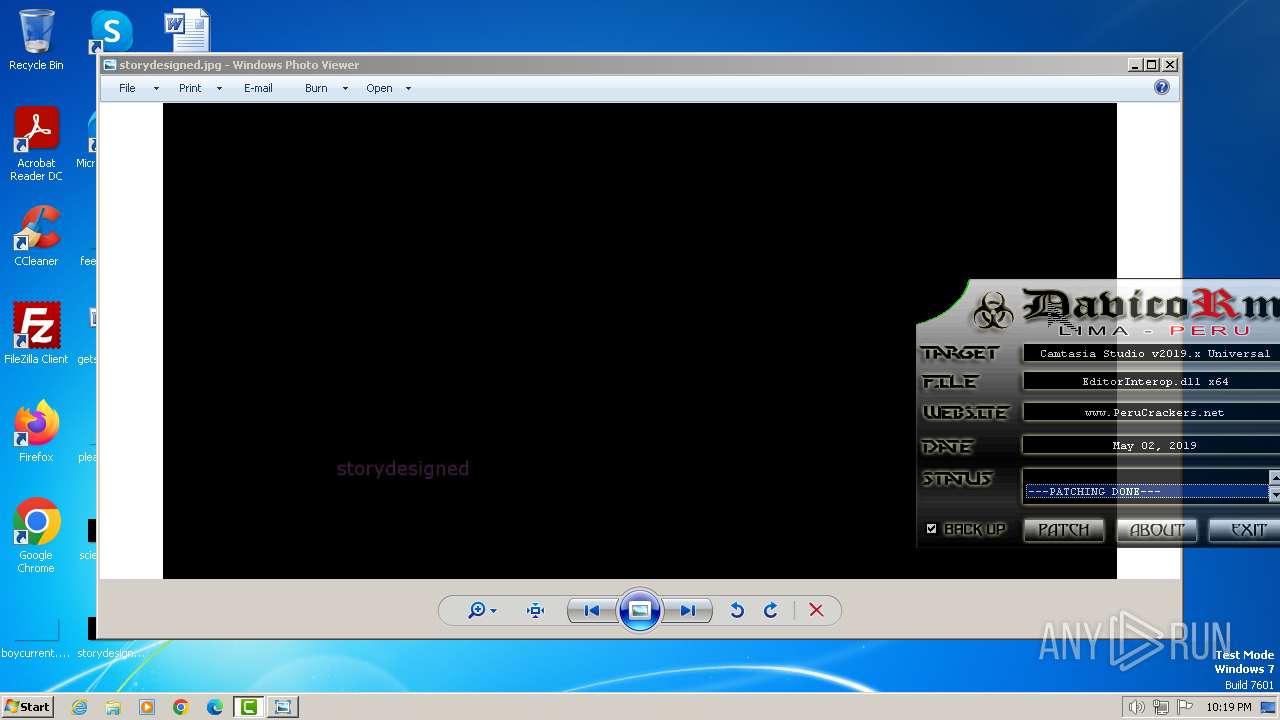
Task: Expand the zoom slider dropdown arrow
Action: pyautogui.click(x=493, y=611)
